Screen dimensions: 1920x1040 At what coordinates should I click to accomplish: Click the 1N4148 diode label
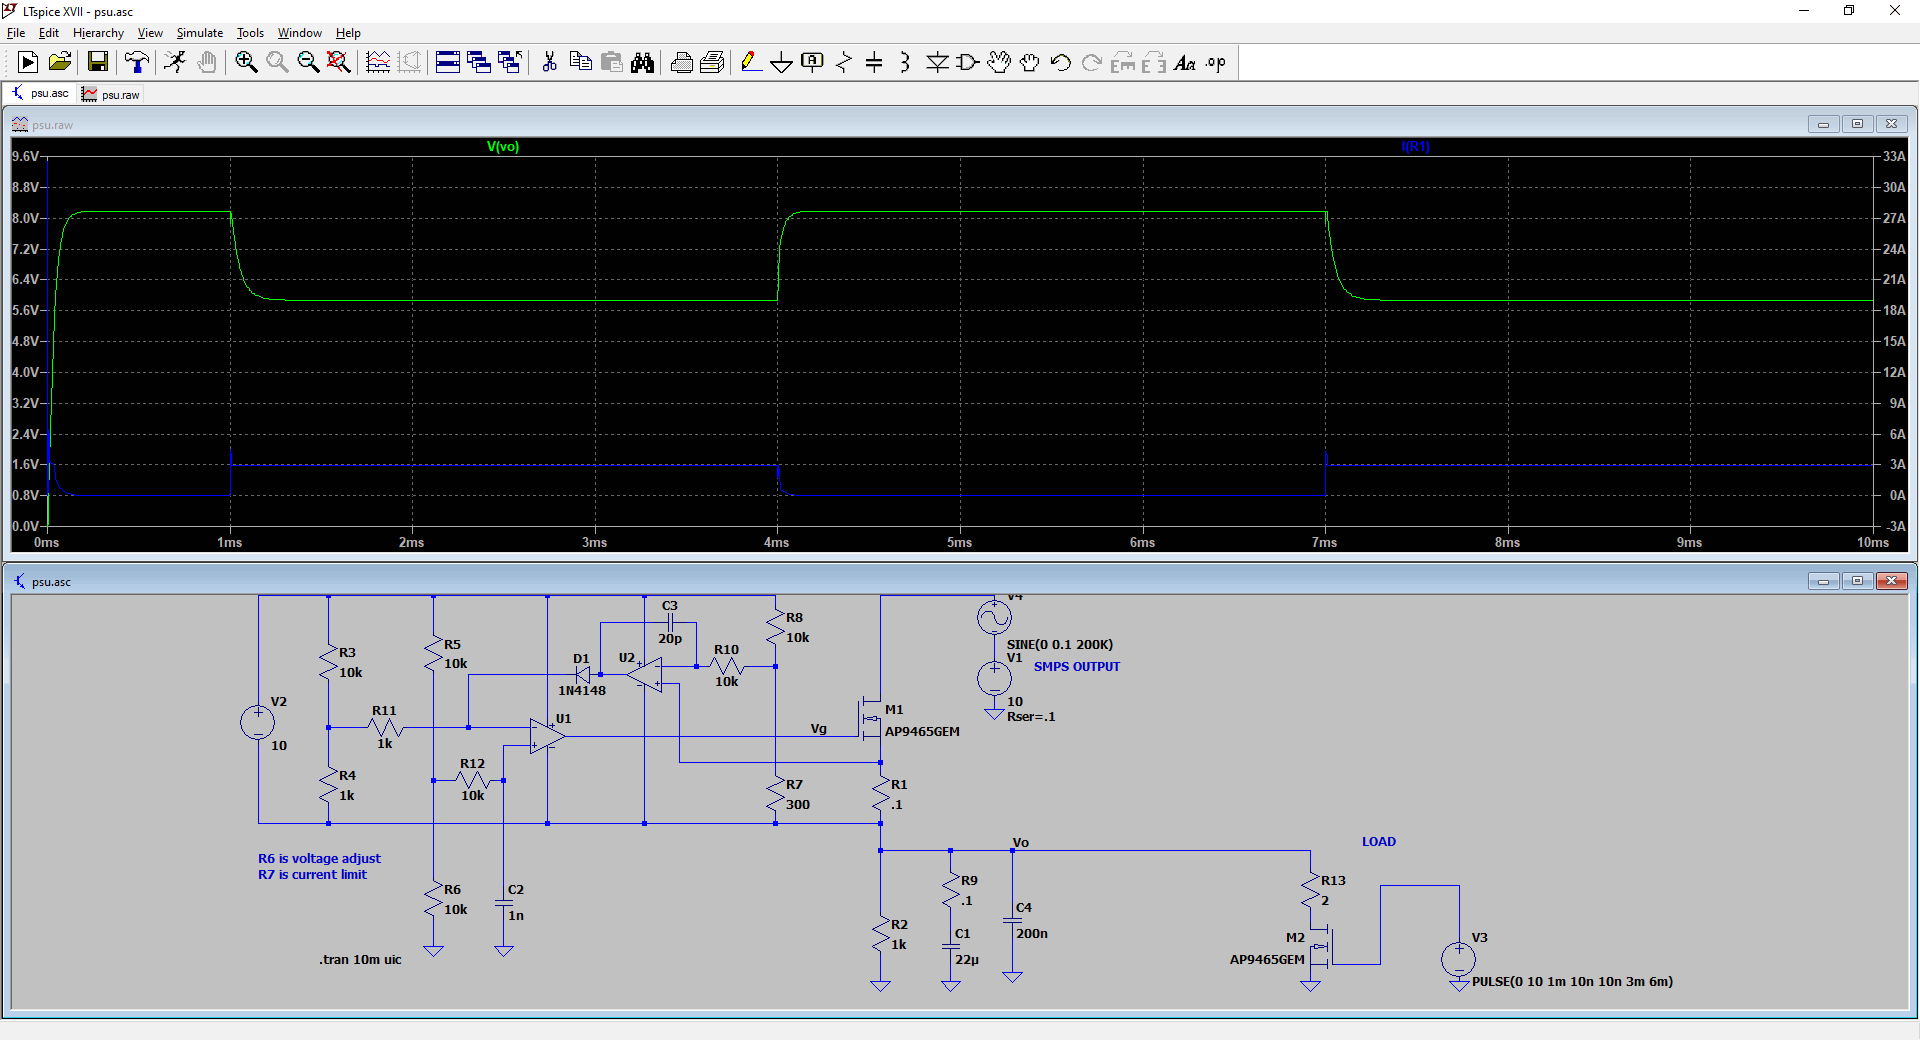(581, 690)
